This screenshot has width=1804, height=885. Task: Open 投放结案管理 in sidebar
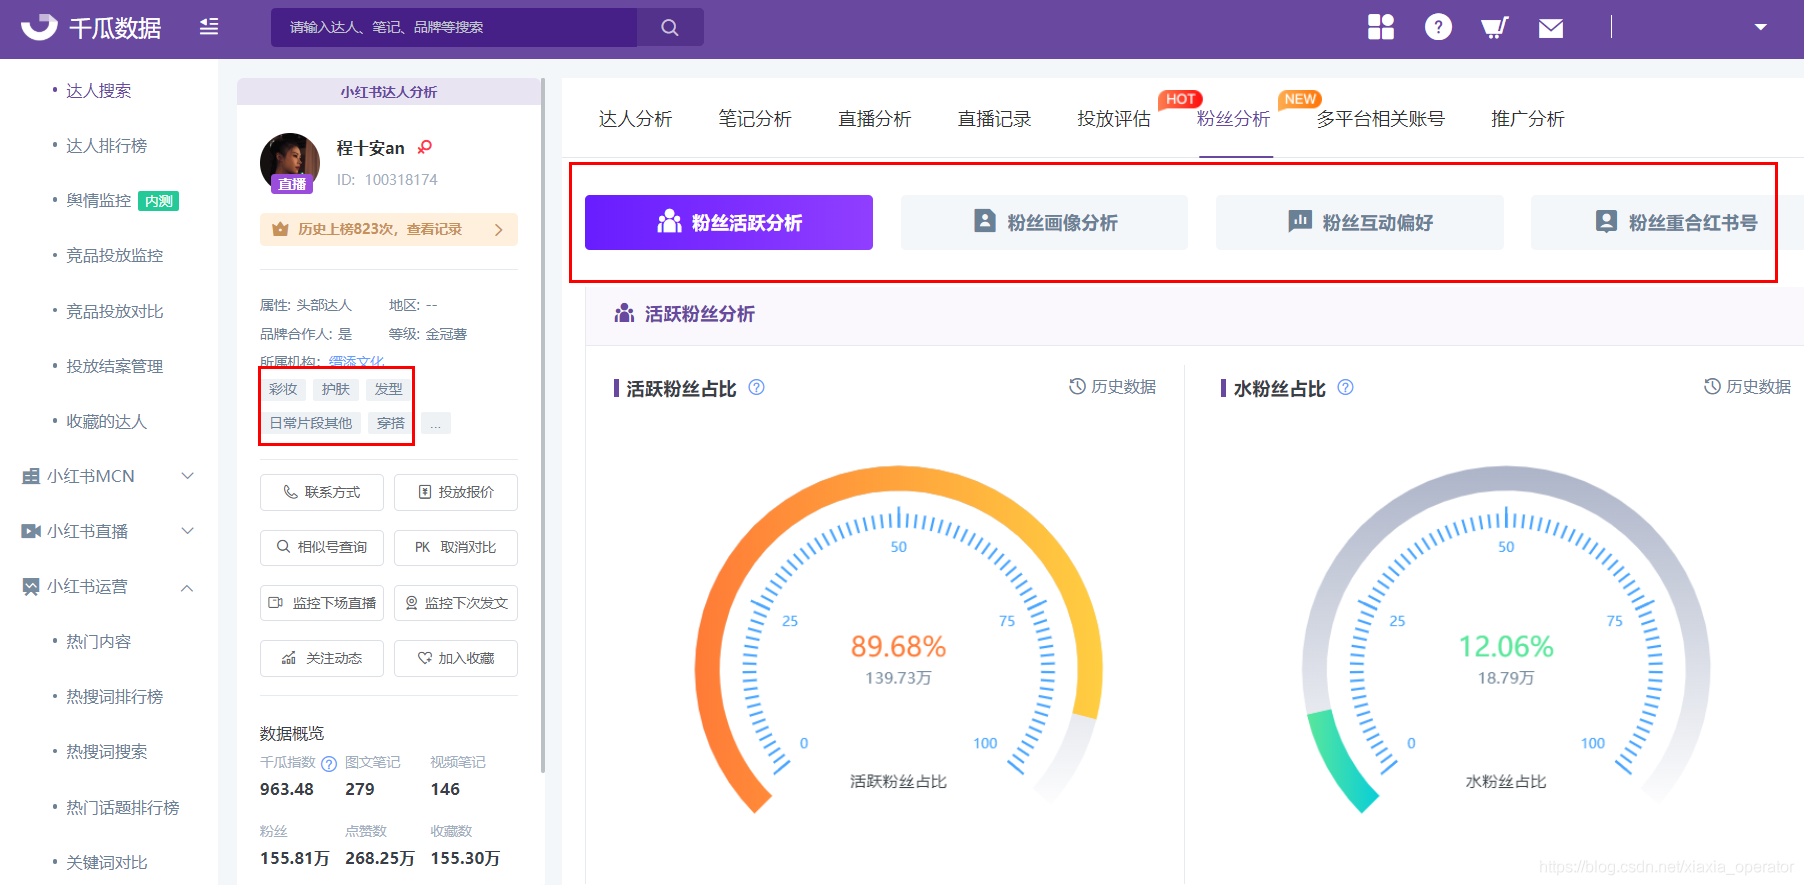point(115,366)
